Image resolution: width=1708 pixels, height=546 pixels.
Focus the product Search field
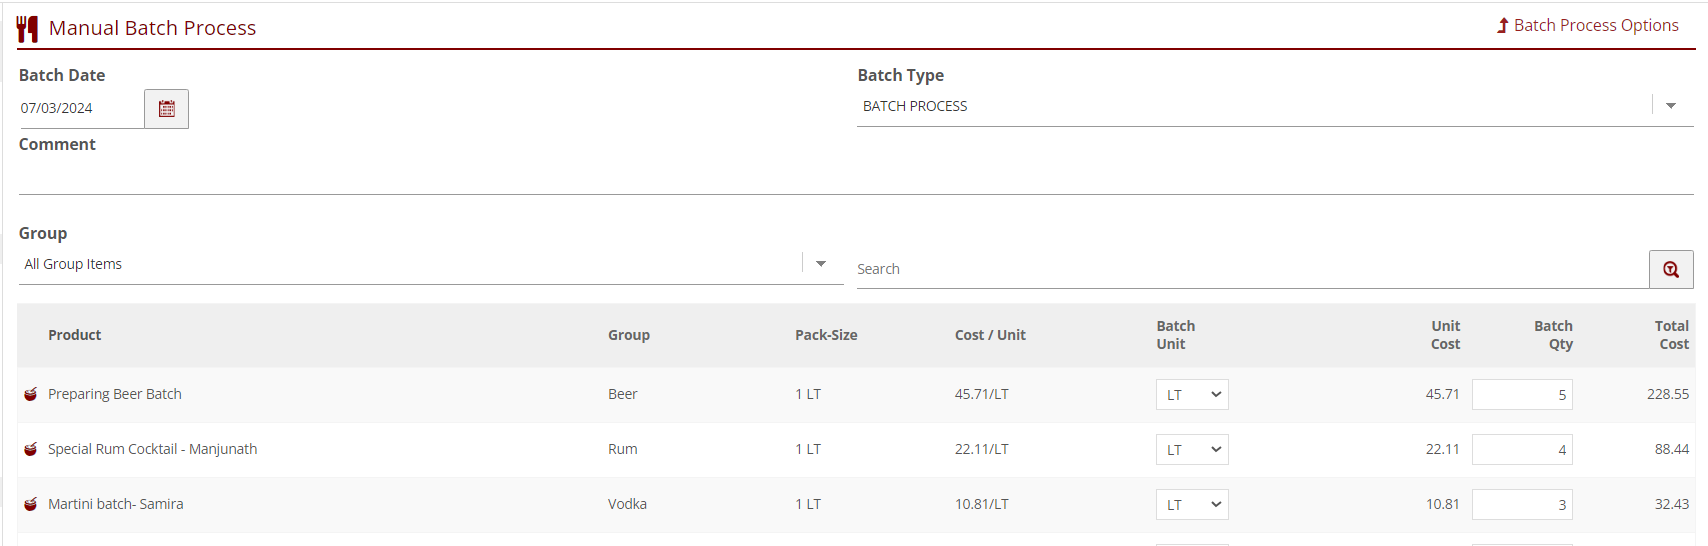point(1250,269)
